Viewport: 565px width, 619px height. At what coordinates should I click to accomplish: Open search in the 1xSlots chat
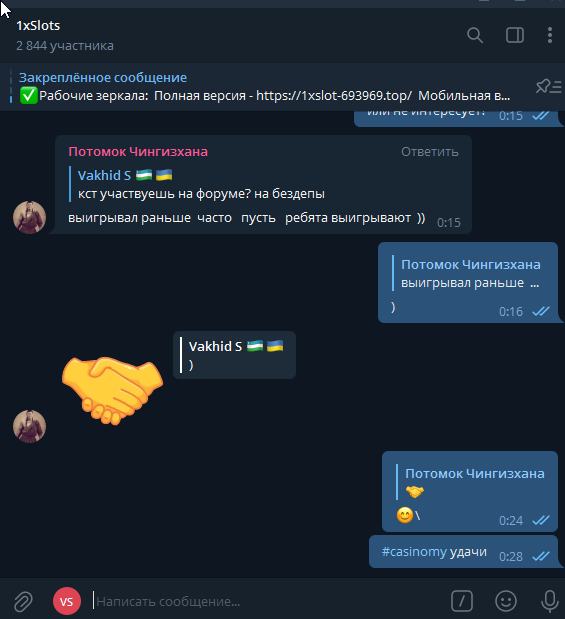(x=475, y=35)
